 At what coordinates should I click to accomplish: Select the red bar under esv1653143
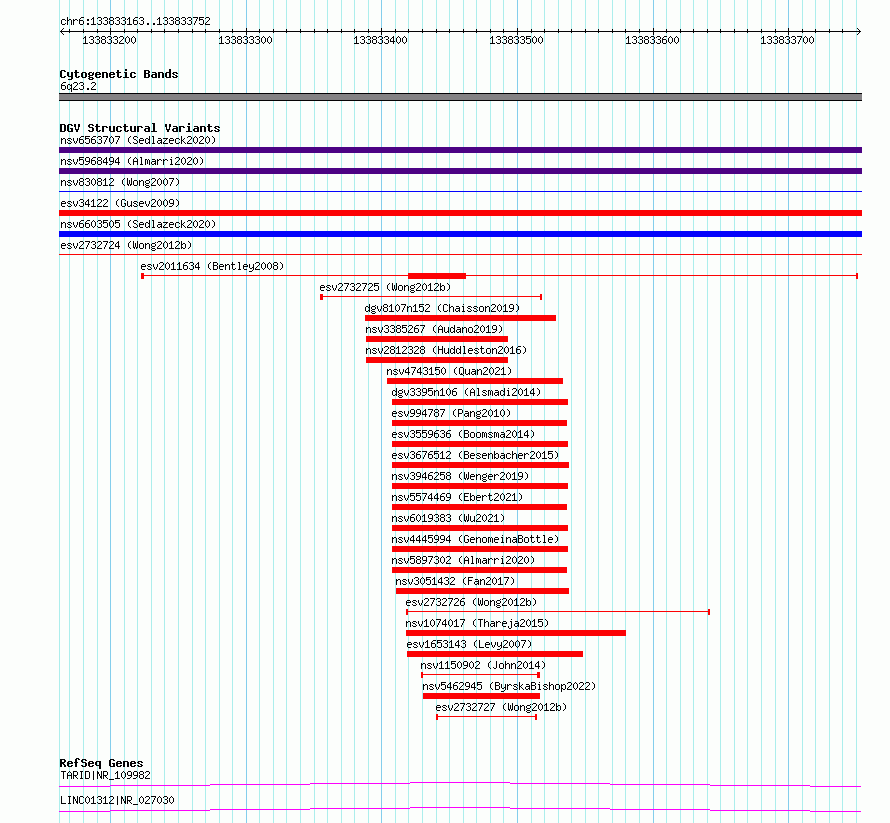(495, 654)
